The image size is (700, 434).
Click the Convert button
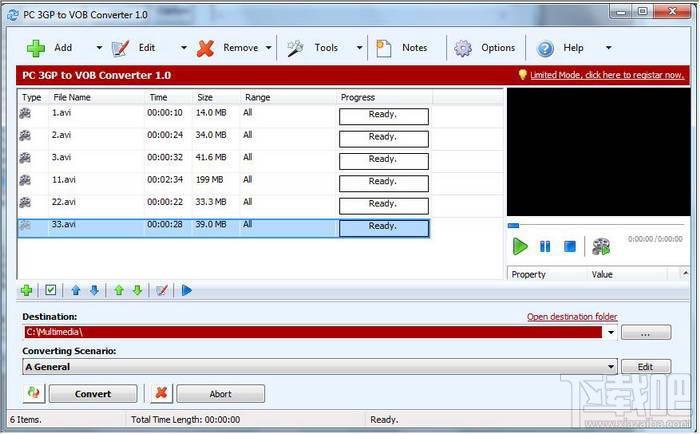click(93, 394)
